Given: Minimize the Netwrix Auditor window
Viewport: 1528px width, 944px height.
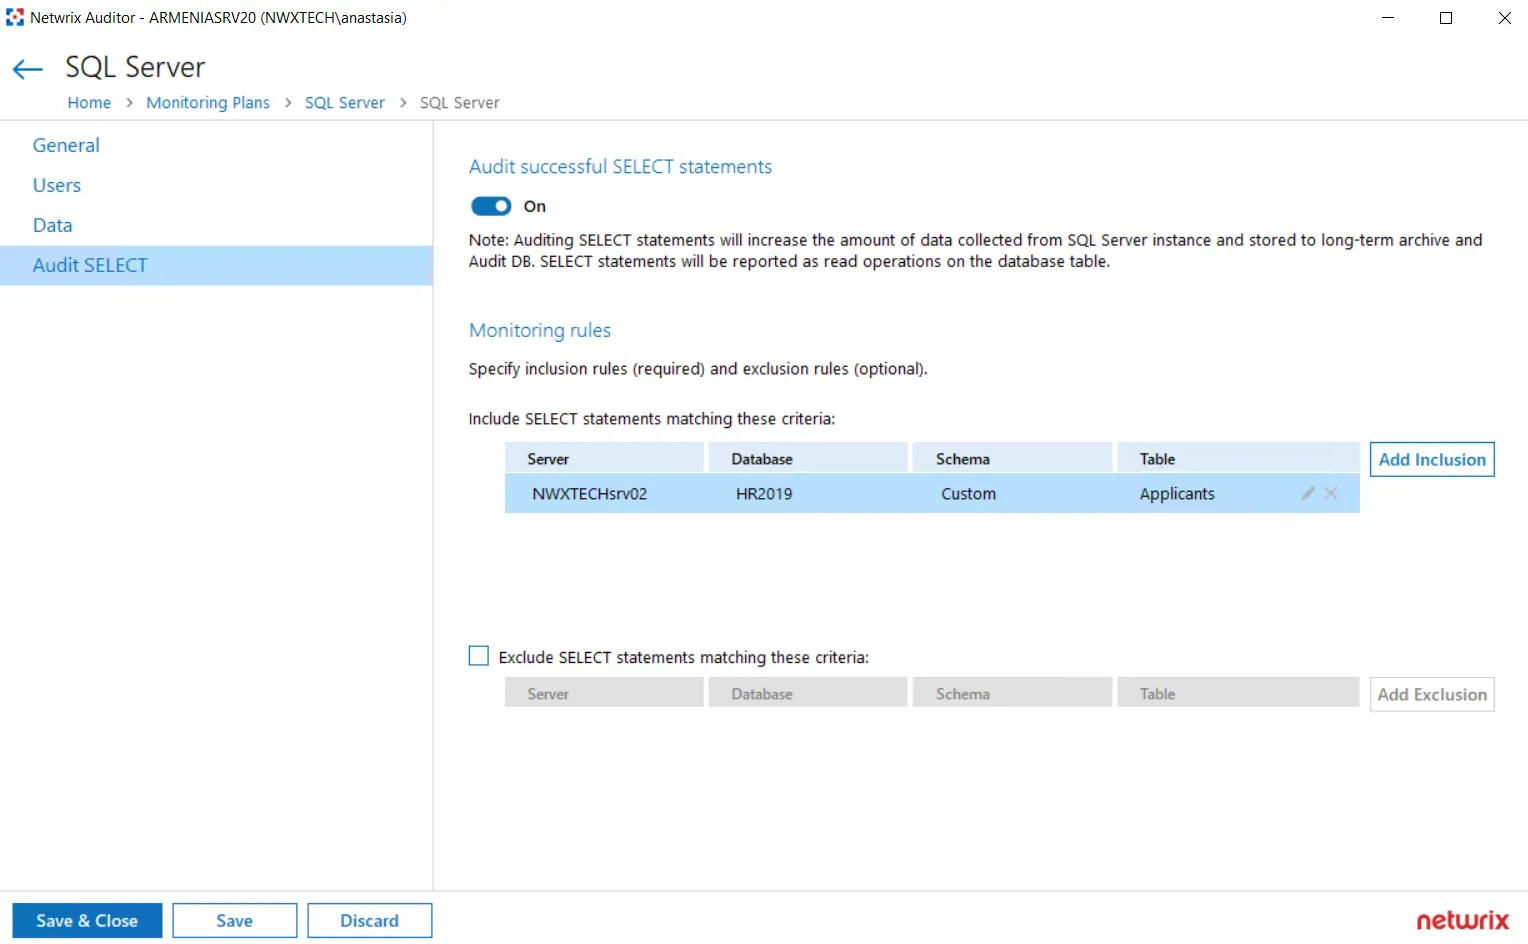Looking at the screenshot, I should [x=1388, y=17].
